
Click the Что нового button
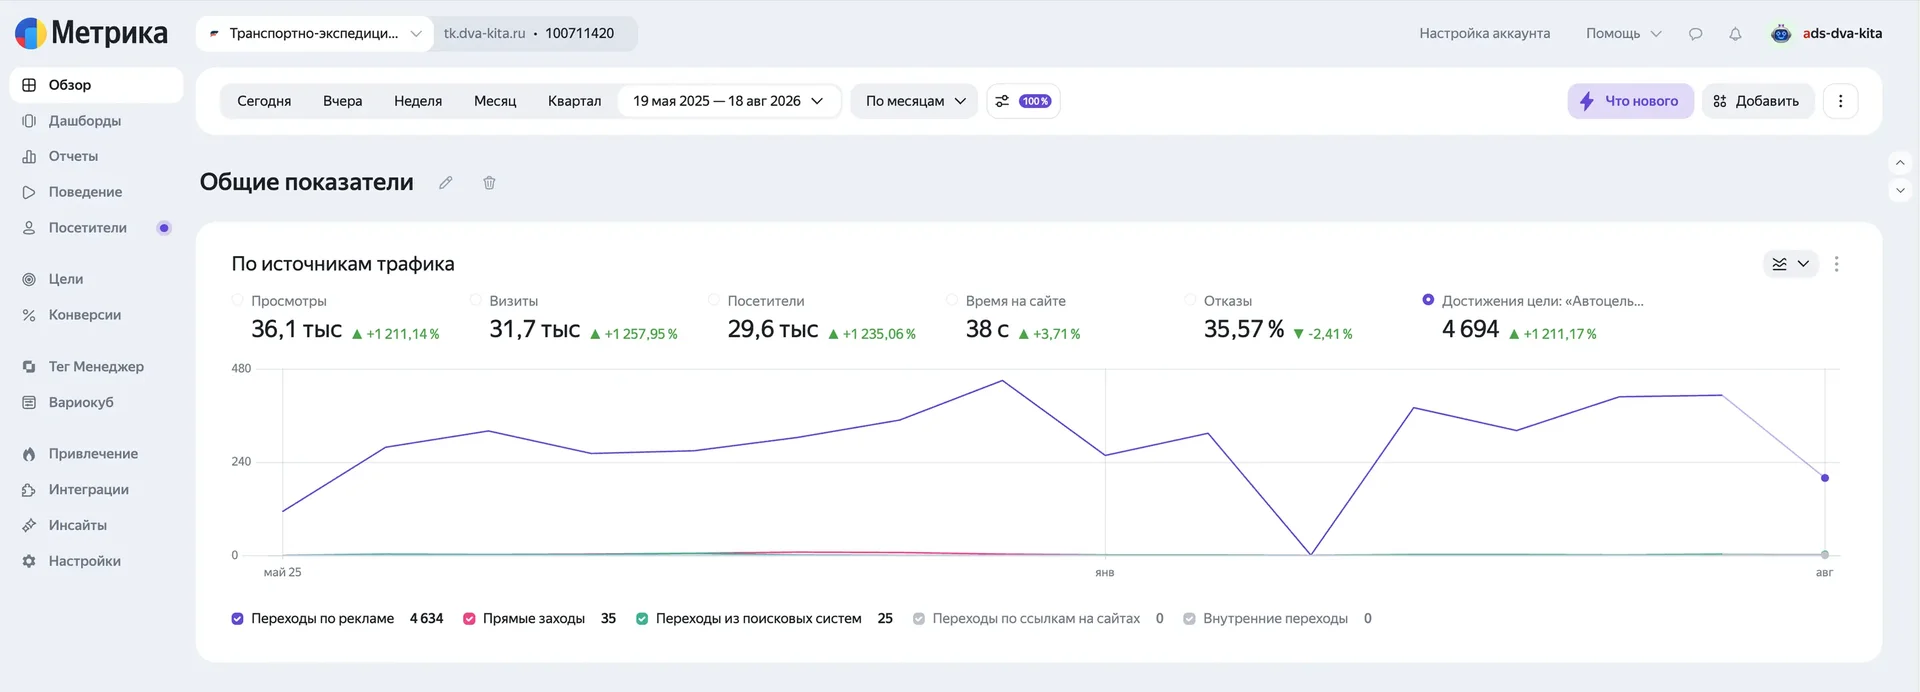tap(1630, 101)
